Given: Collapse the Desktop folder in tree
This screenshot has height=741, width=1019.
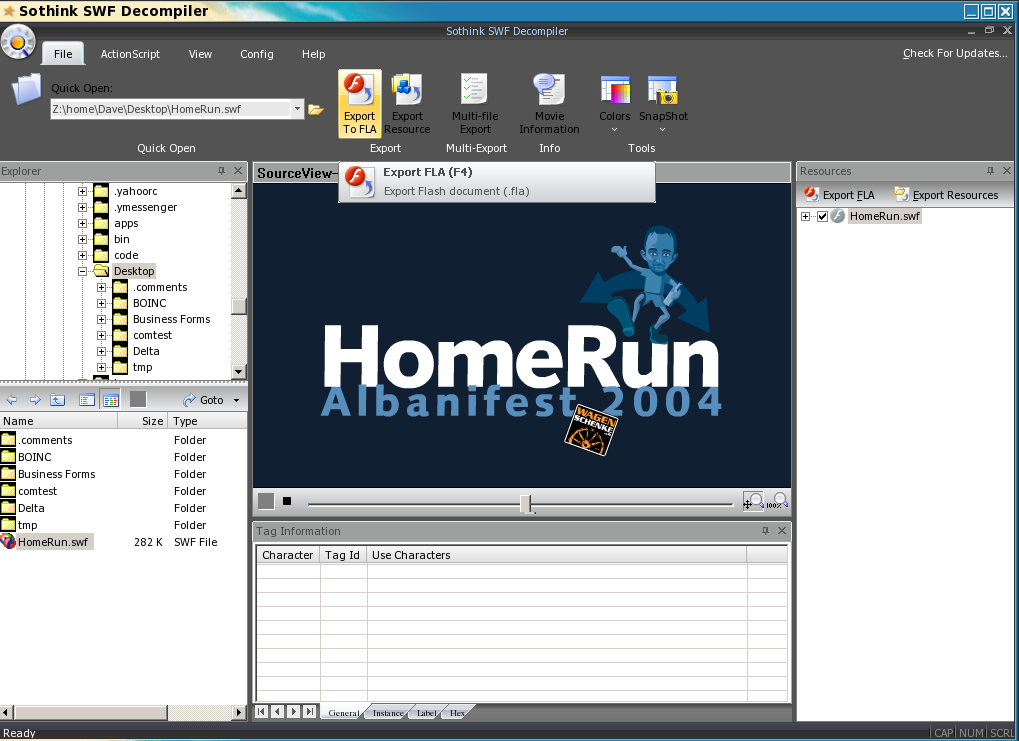Looking at the screenshot, I should point(83,271).
